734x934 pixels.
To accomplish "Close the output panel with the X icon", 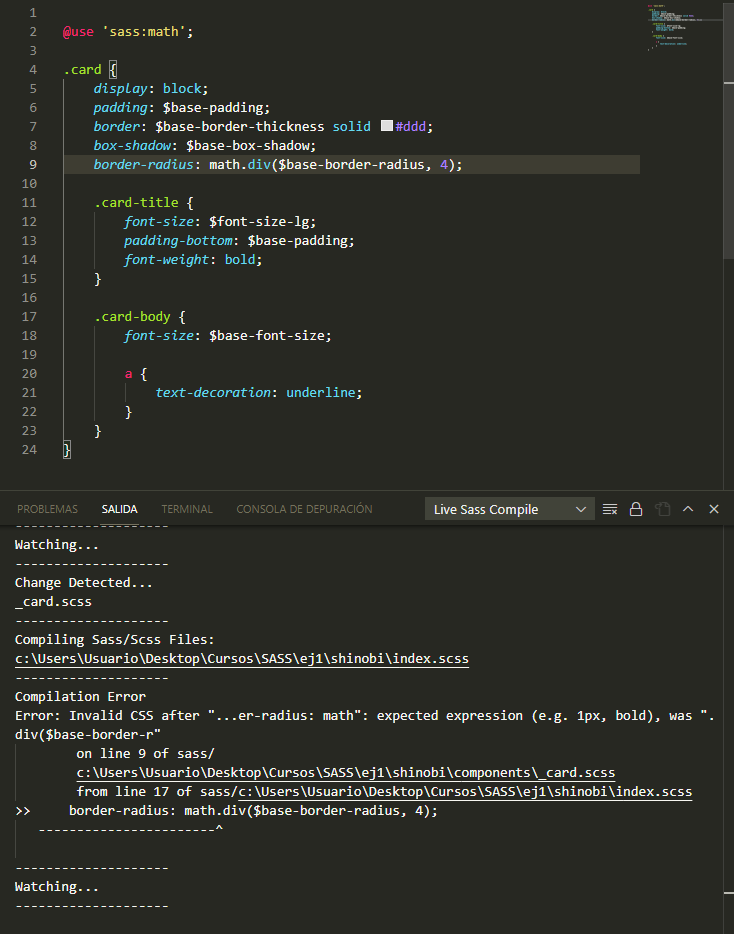I will 714,509.
